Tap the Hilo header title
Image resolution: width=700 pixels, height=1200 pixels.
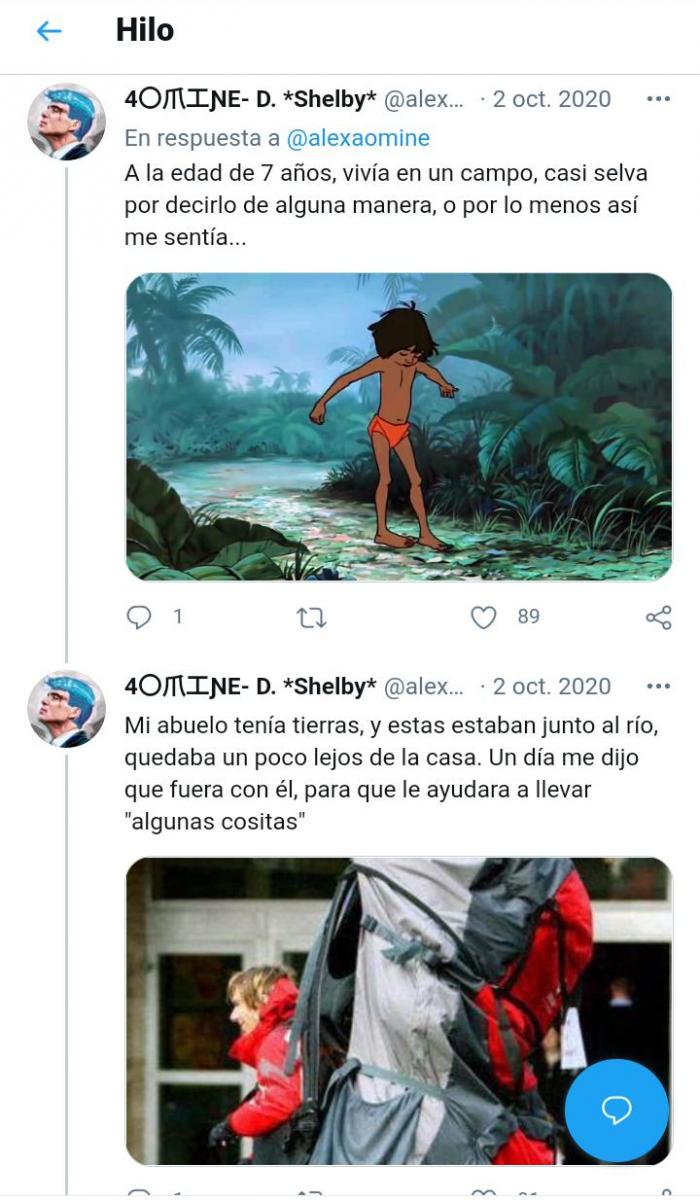145,30
